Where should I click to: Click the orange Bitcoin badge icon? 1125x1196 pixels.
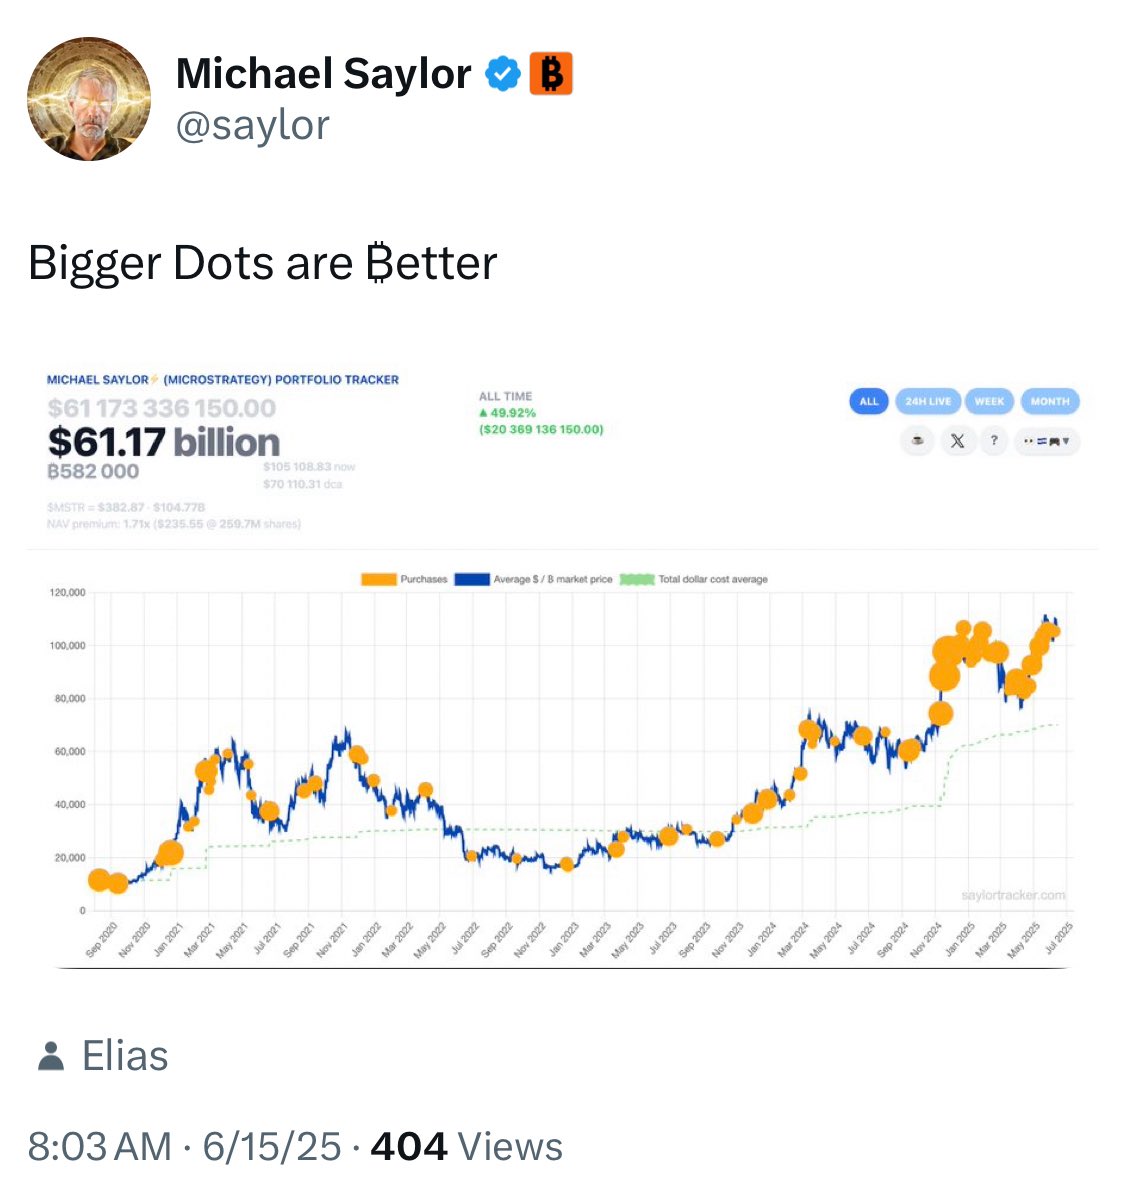[551, 74]
